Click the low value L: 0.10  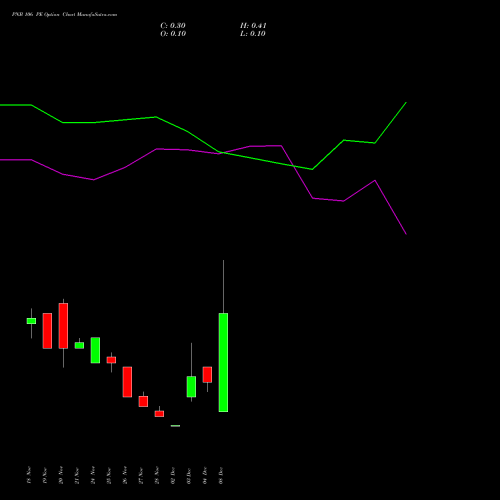coord(253,34)
